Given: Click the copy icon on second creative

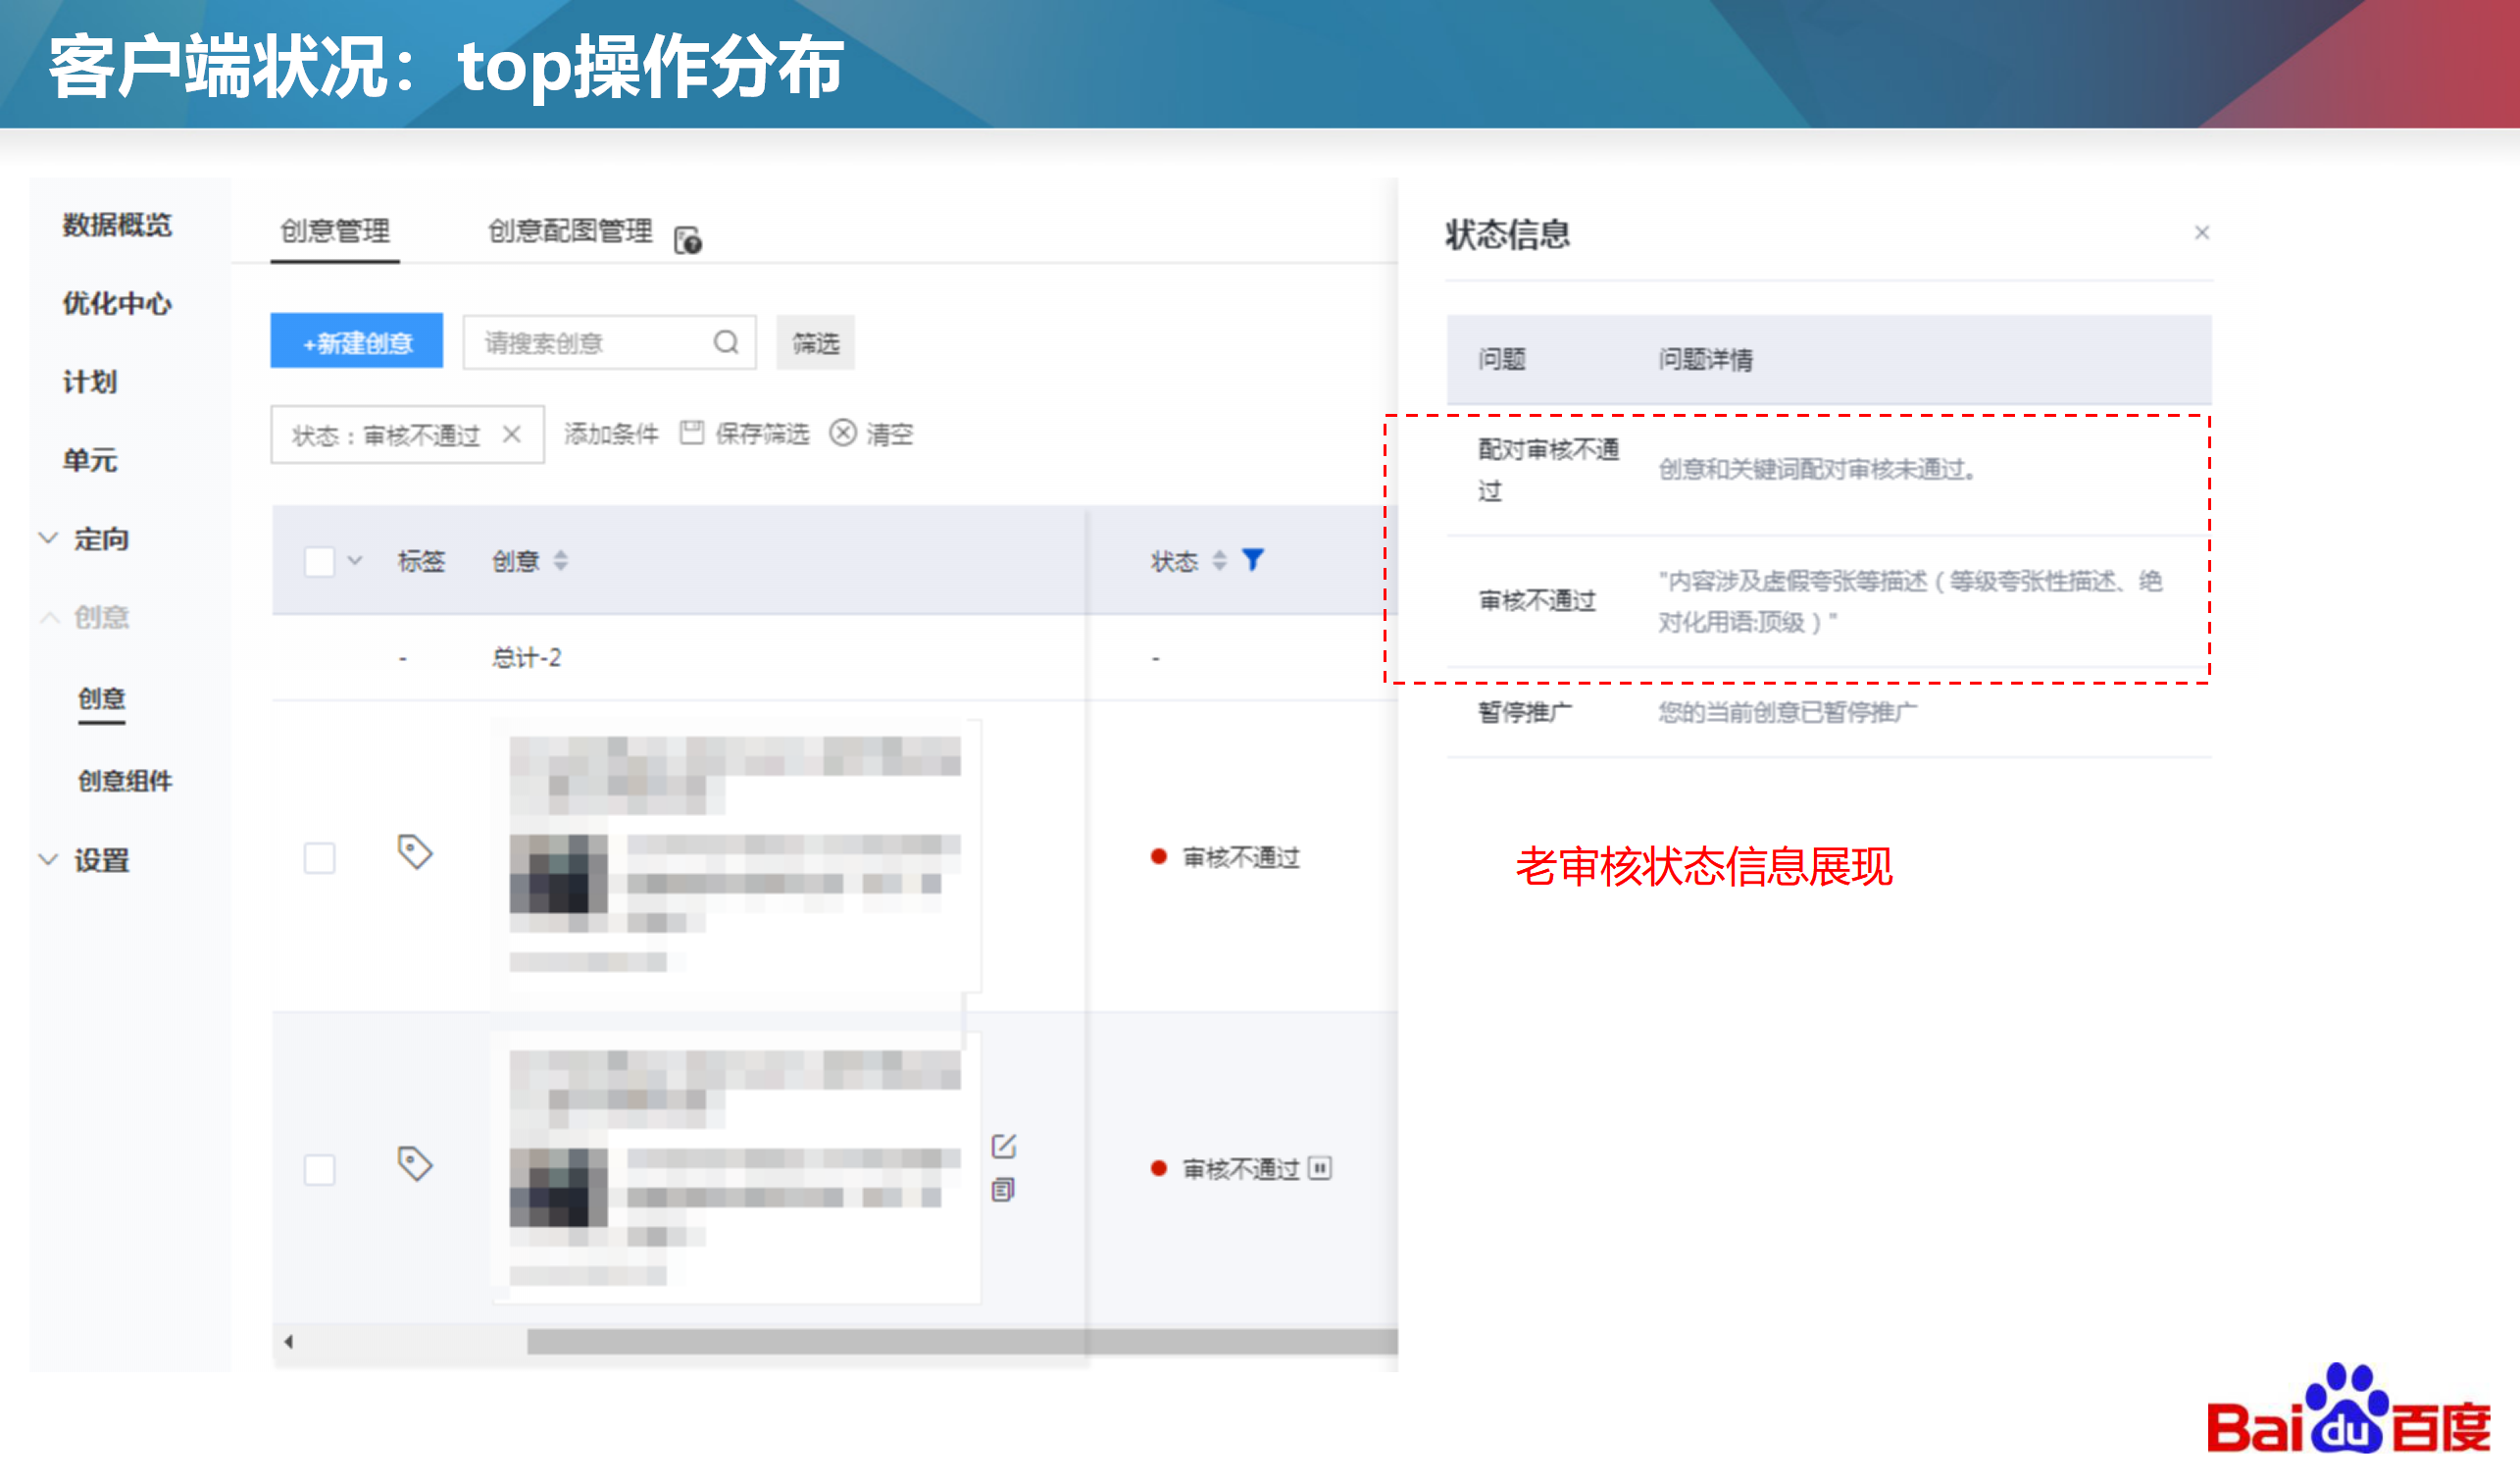Looking at the screenshot, I should point(1003,1189).
